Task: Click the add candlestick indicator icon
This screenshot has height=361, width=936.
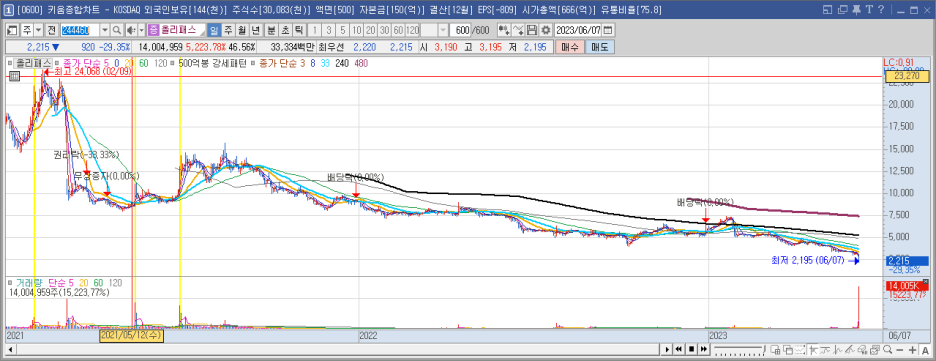Action: click(x=504, y=30)
